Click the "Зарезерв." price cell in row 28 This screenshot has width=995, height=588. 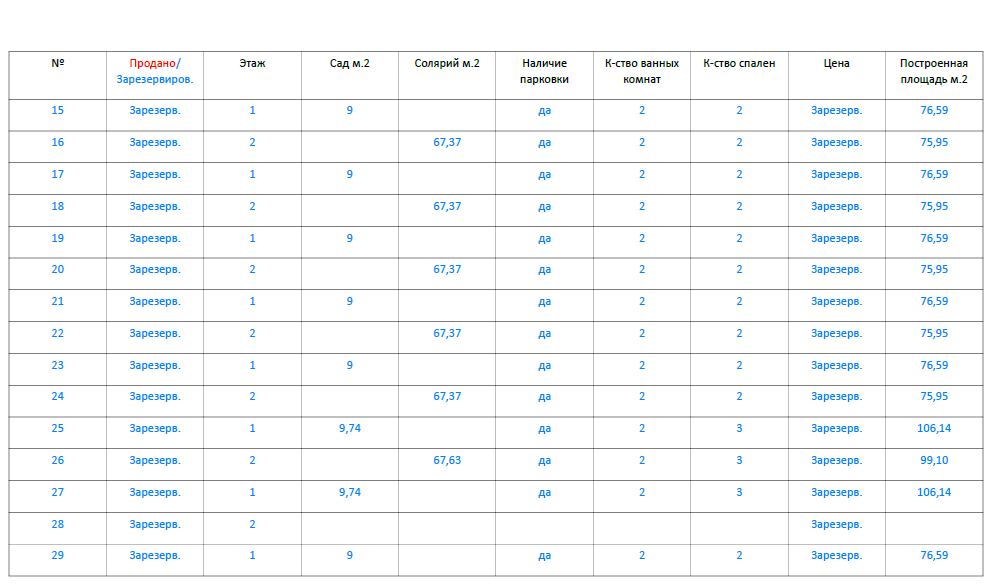tap(837, 524)
